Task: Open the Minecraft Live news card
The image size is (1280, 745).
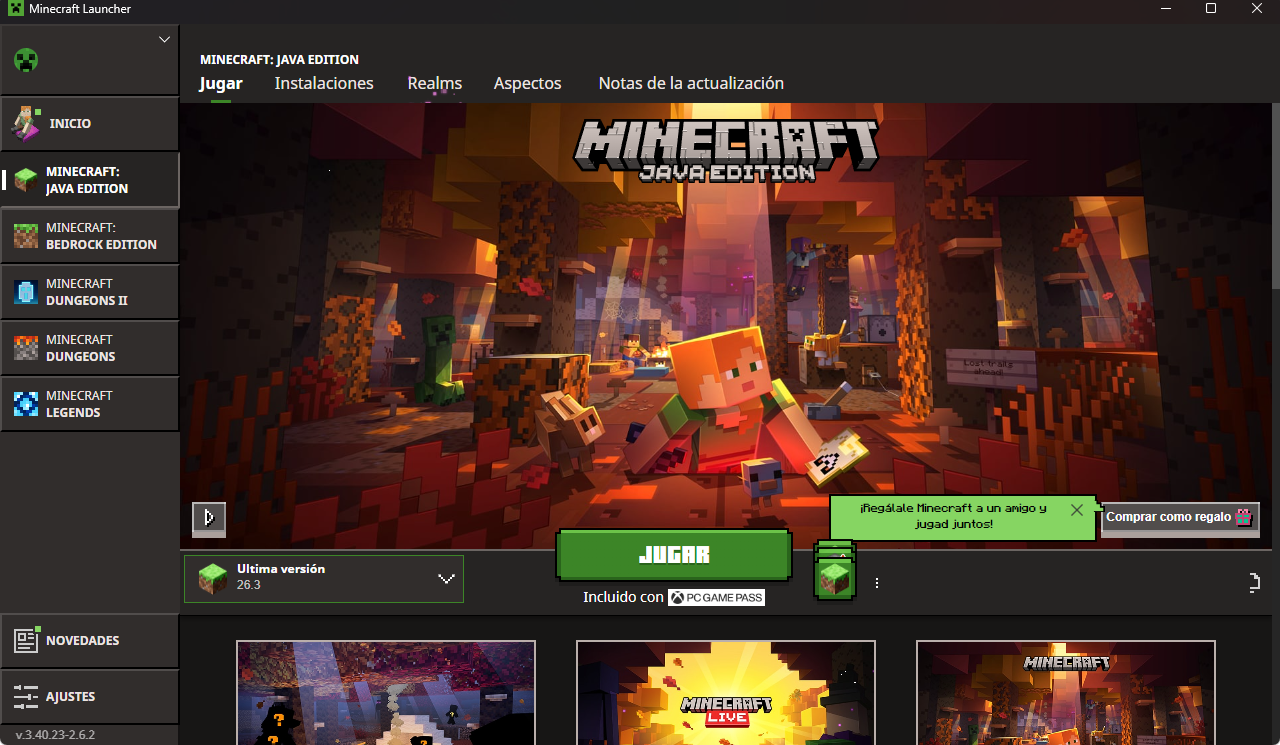Action: [726, 693]
